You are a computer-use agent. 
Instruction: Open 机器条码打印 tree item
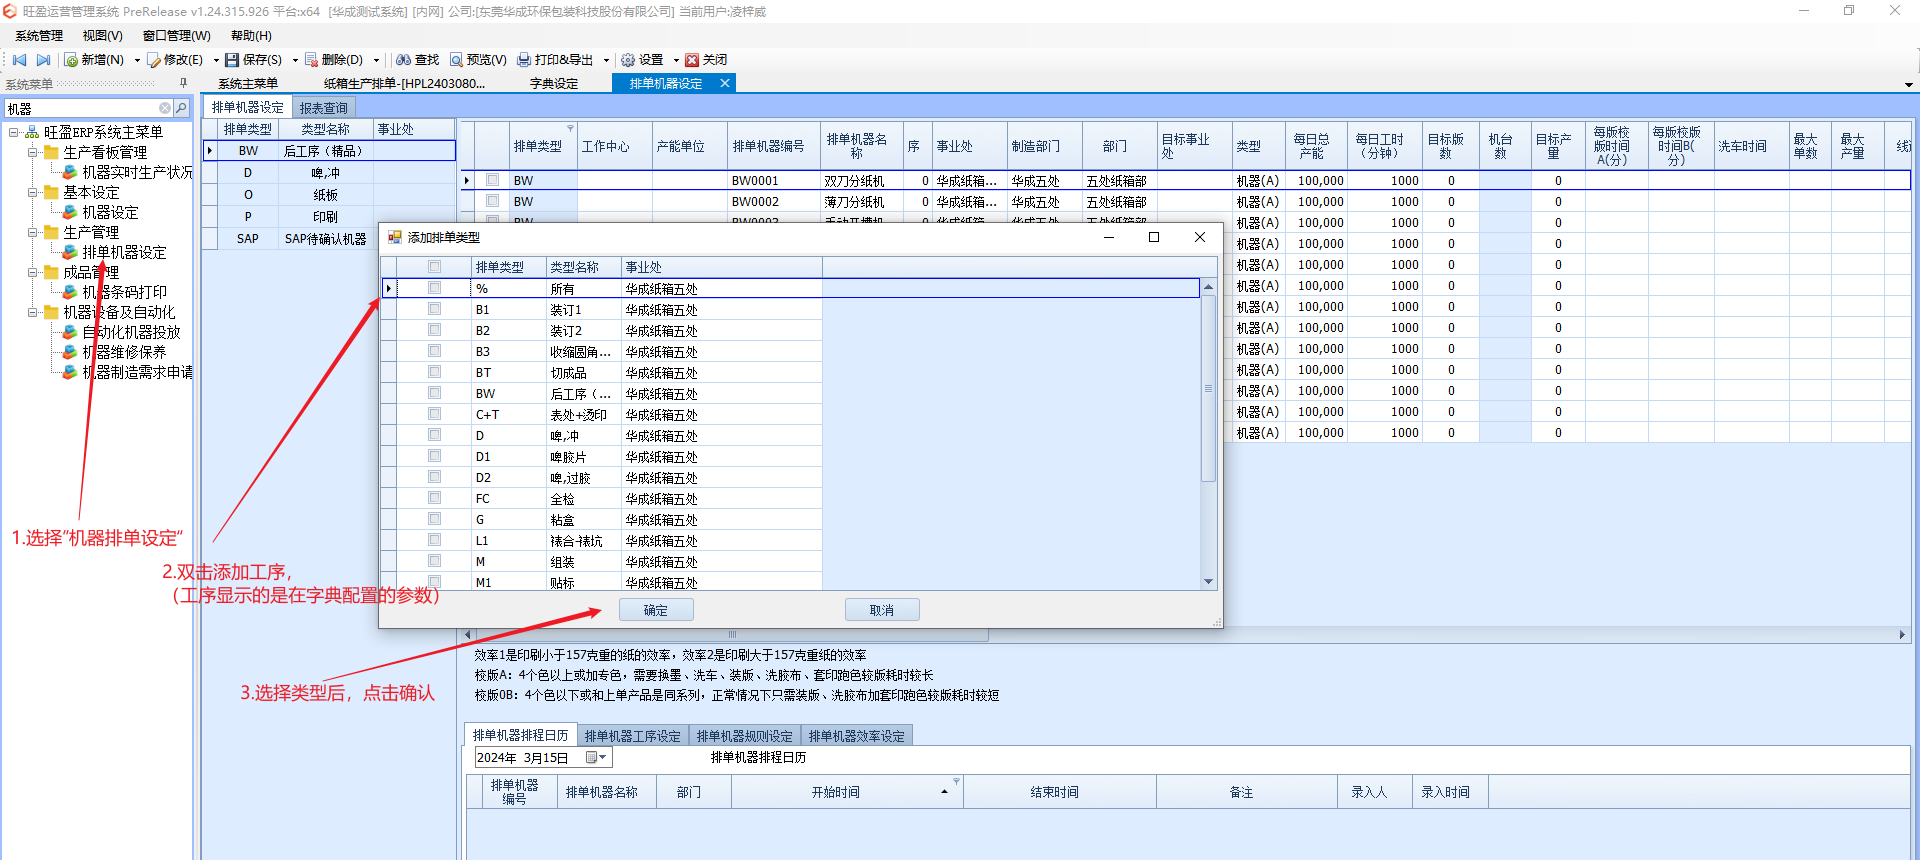124,292
